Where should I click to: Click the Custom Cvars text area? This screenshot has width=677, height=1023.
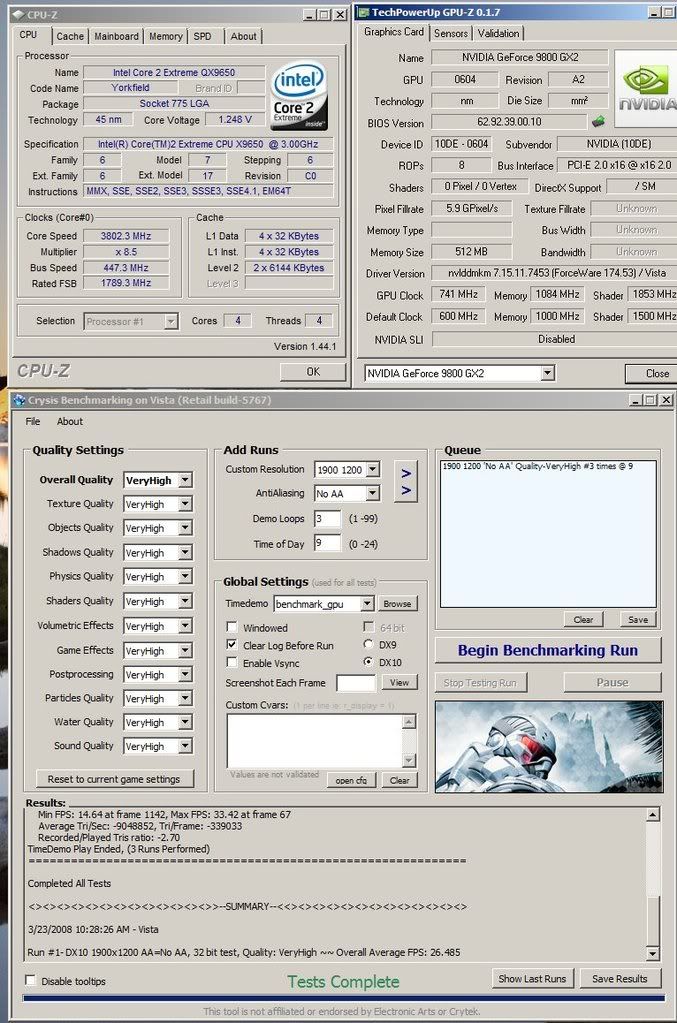(x=315, y=741)
